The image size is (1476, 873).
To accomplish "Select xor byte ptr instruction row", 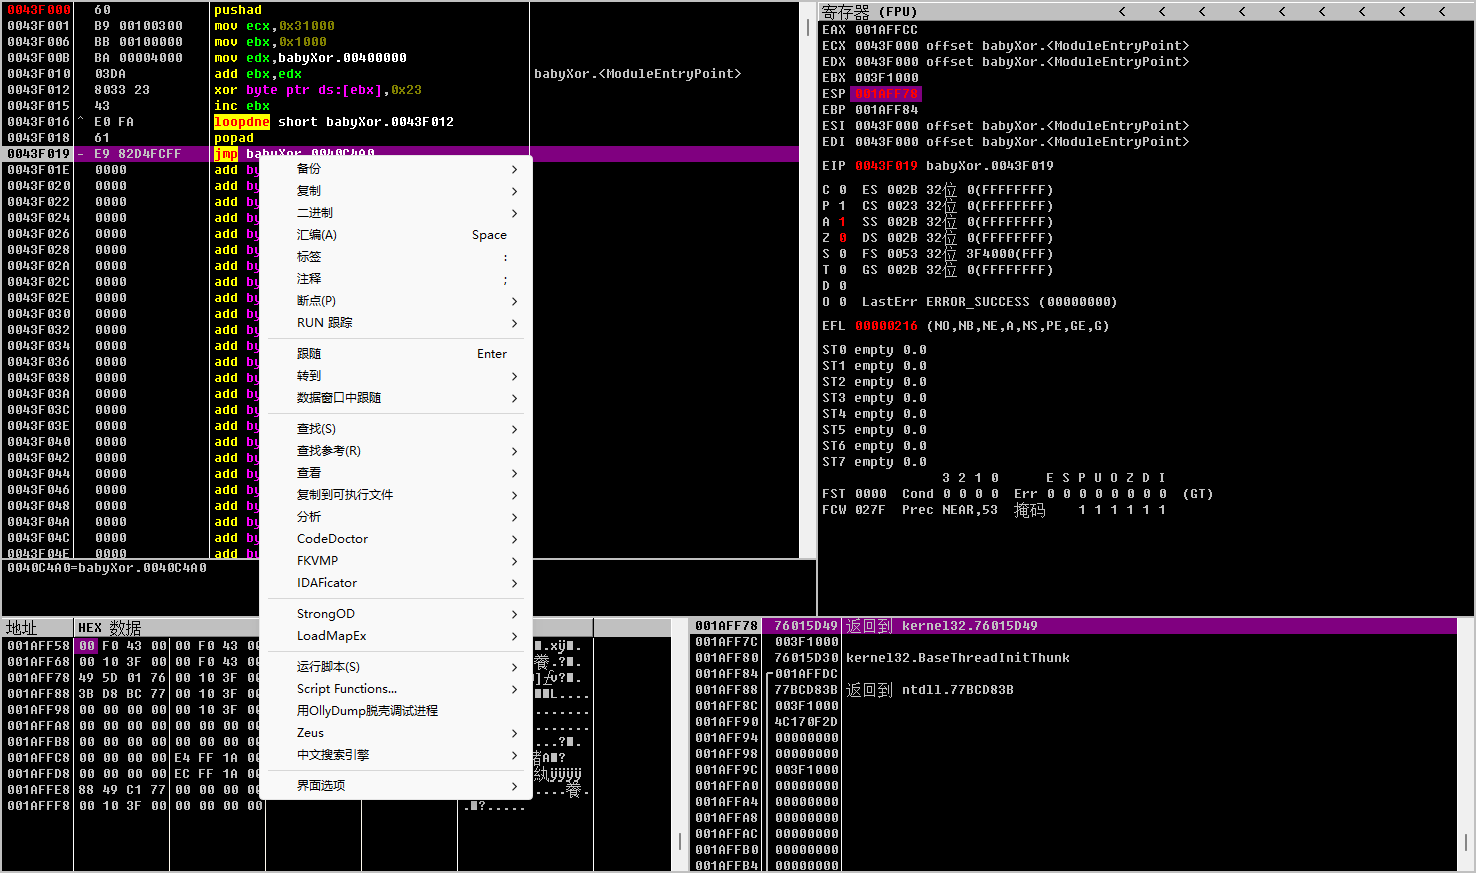I will (400, 90).
